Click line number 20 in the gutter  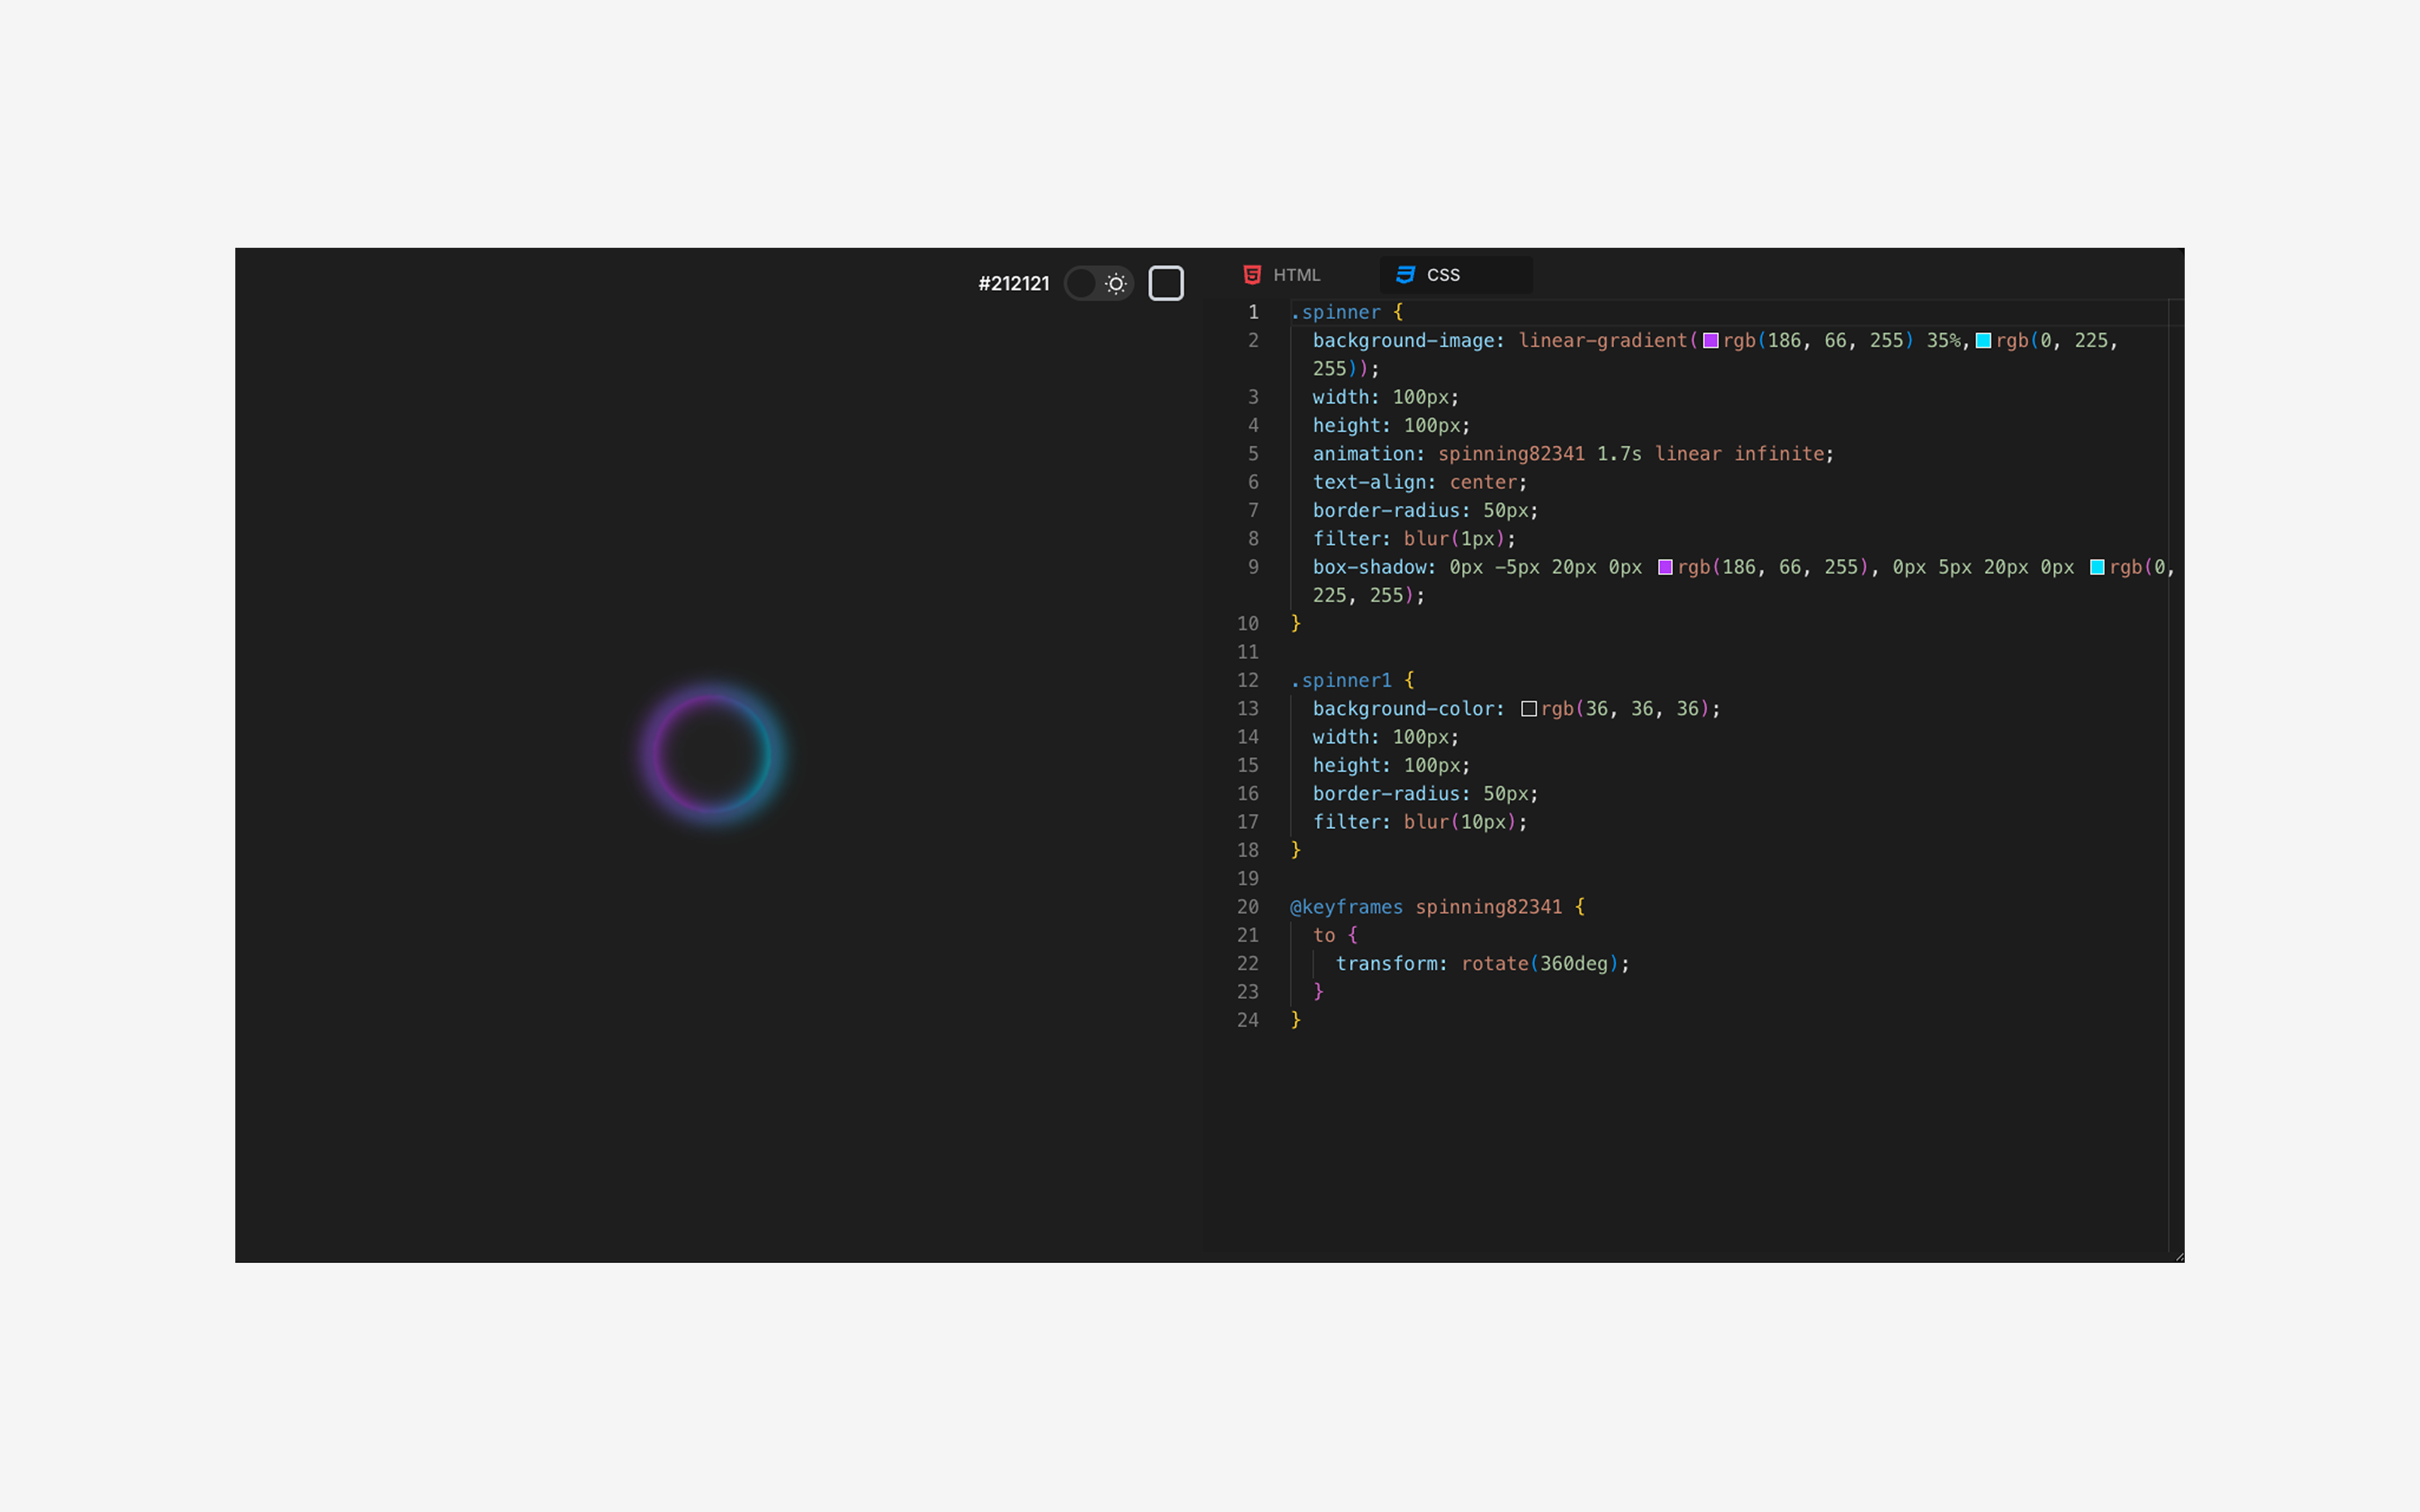[1248, 907]
